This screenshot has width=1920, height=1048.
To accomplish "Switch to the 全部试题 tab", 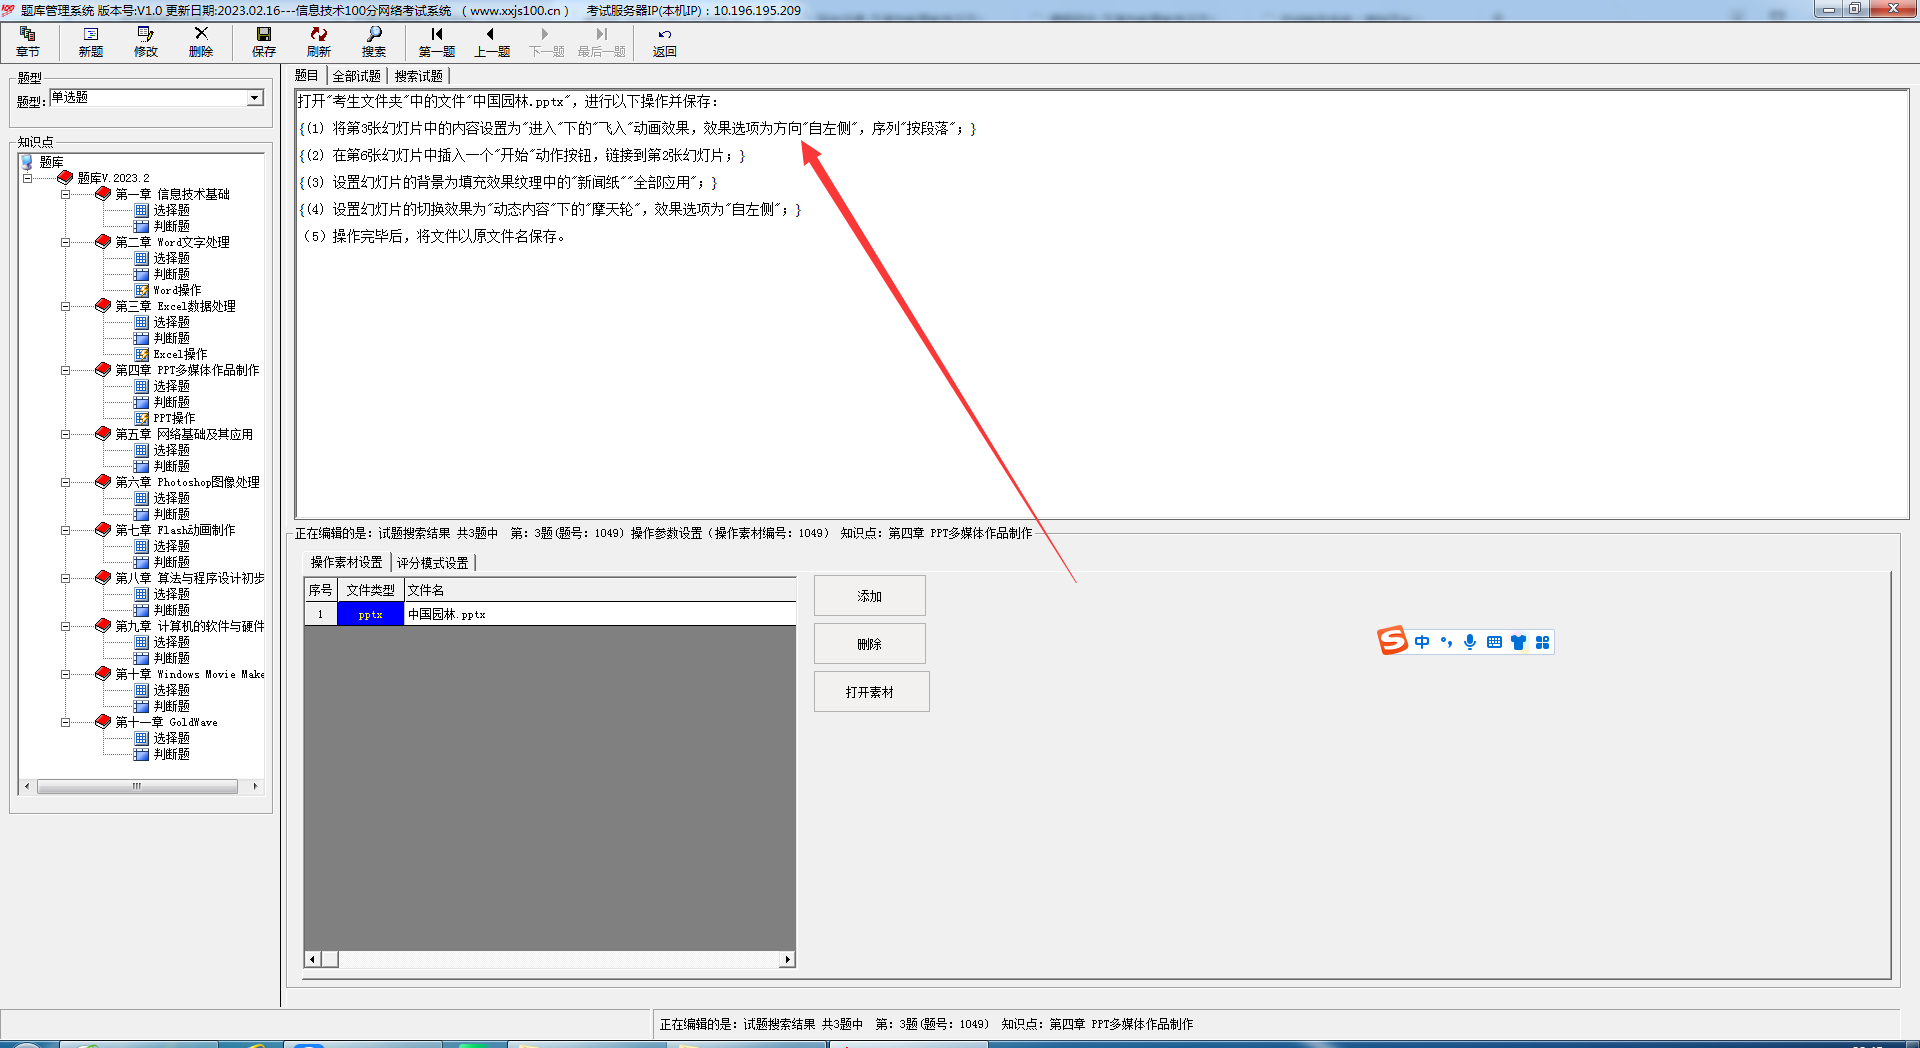I will coord(357,76).
